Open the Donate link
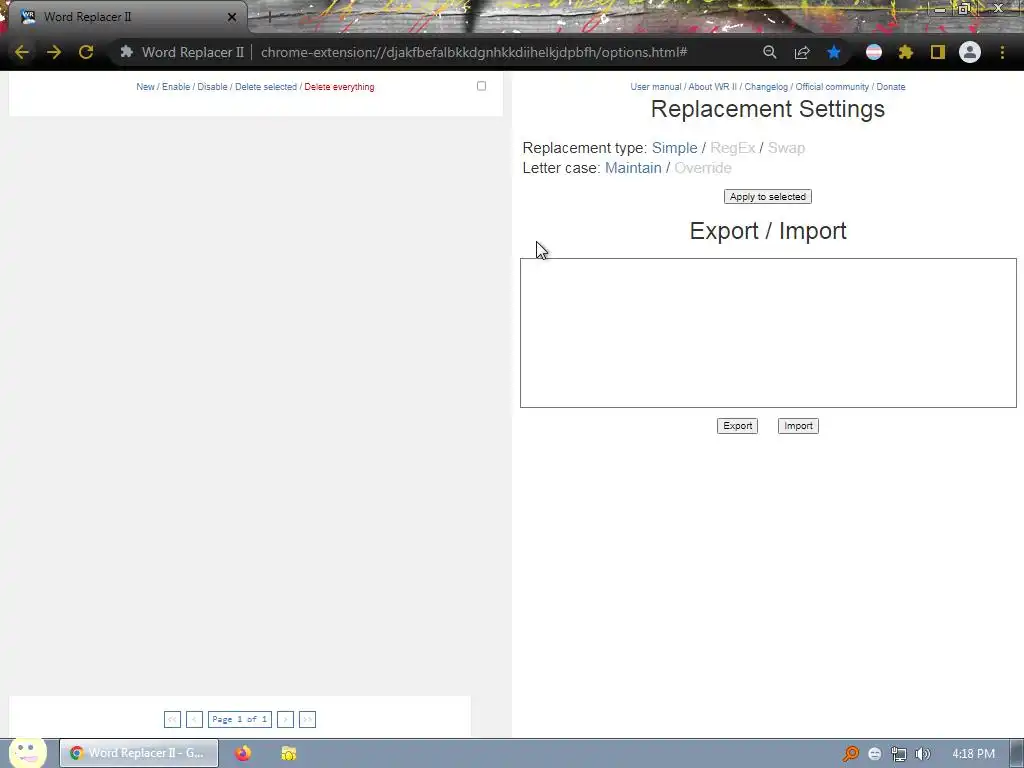This screenshot has height=768, width=1024. coord(891,87)
